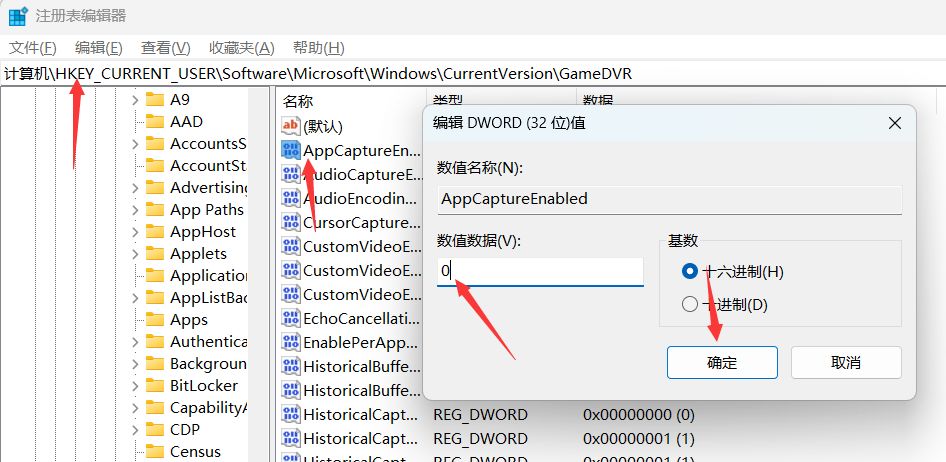This screenshot has height=462, width=946.
Task: Expand the Applets tree node
Action: tap(135, 254)
